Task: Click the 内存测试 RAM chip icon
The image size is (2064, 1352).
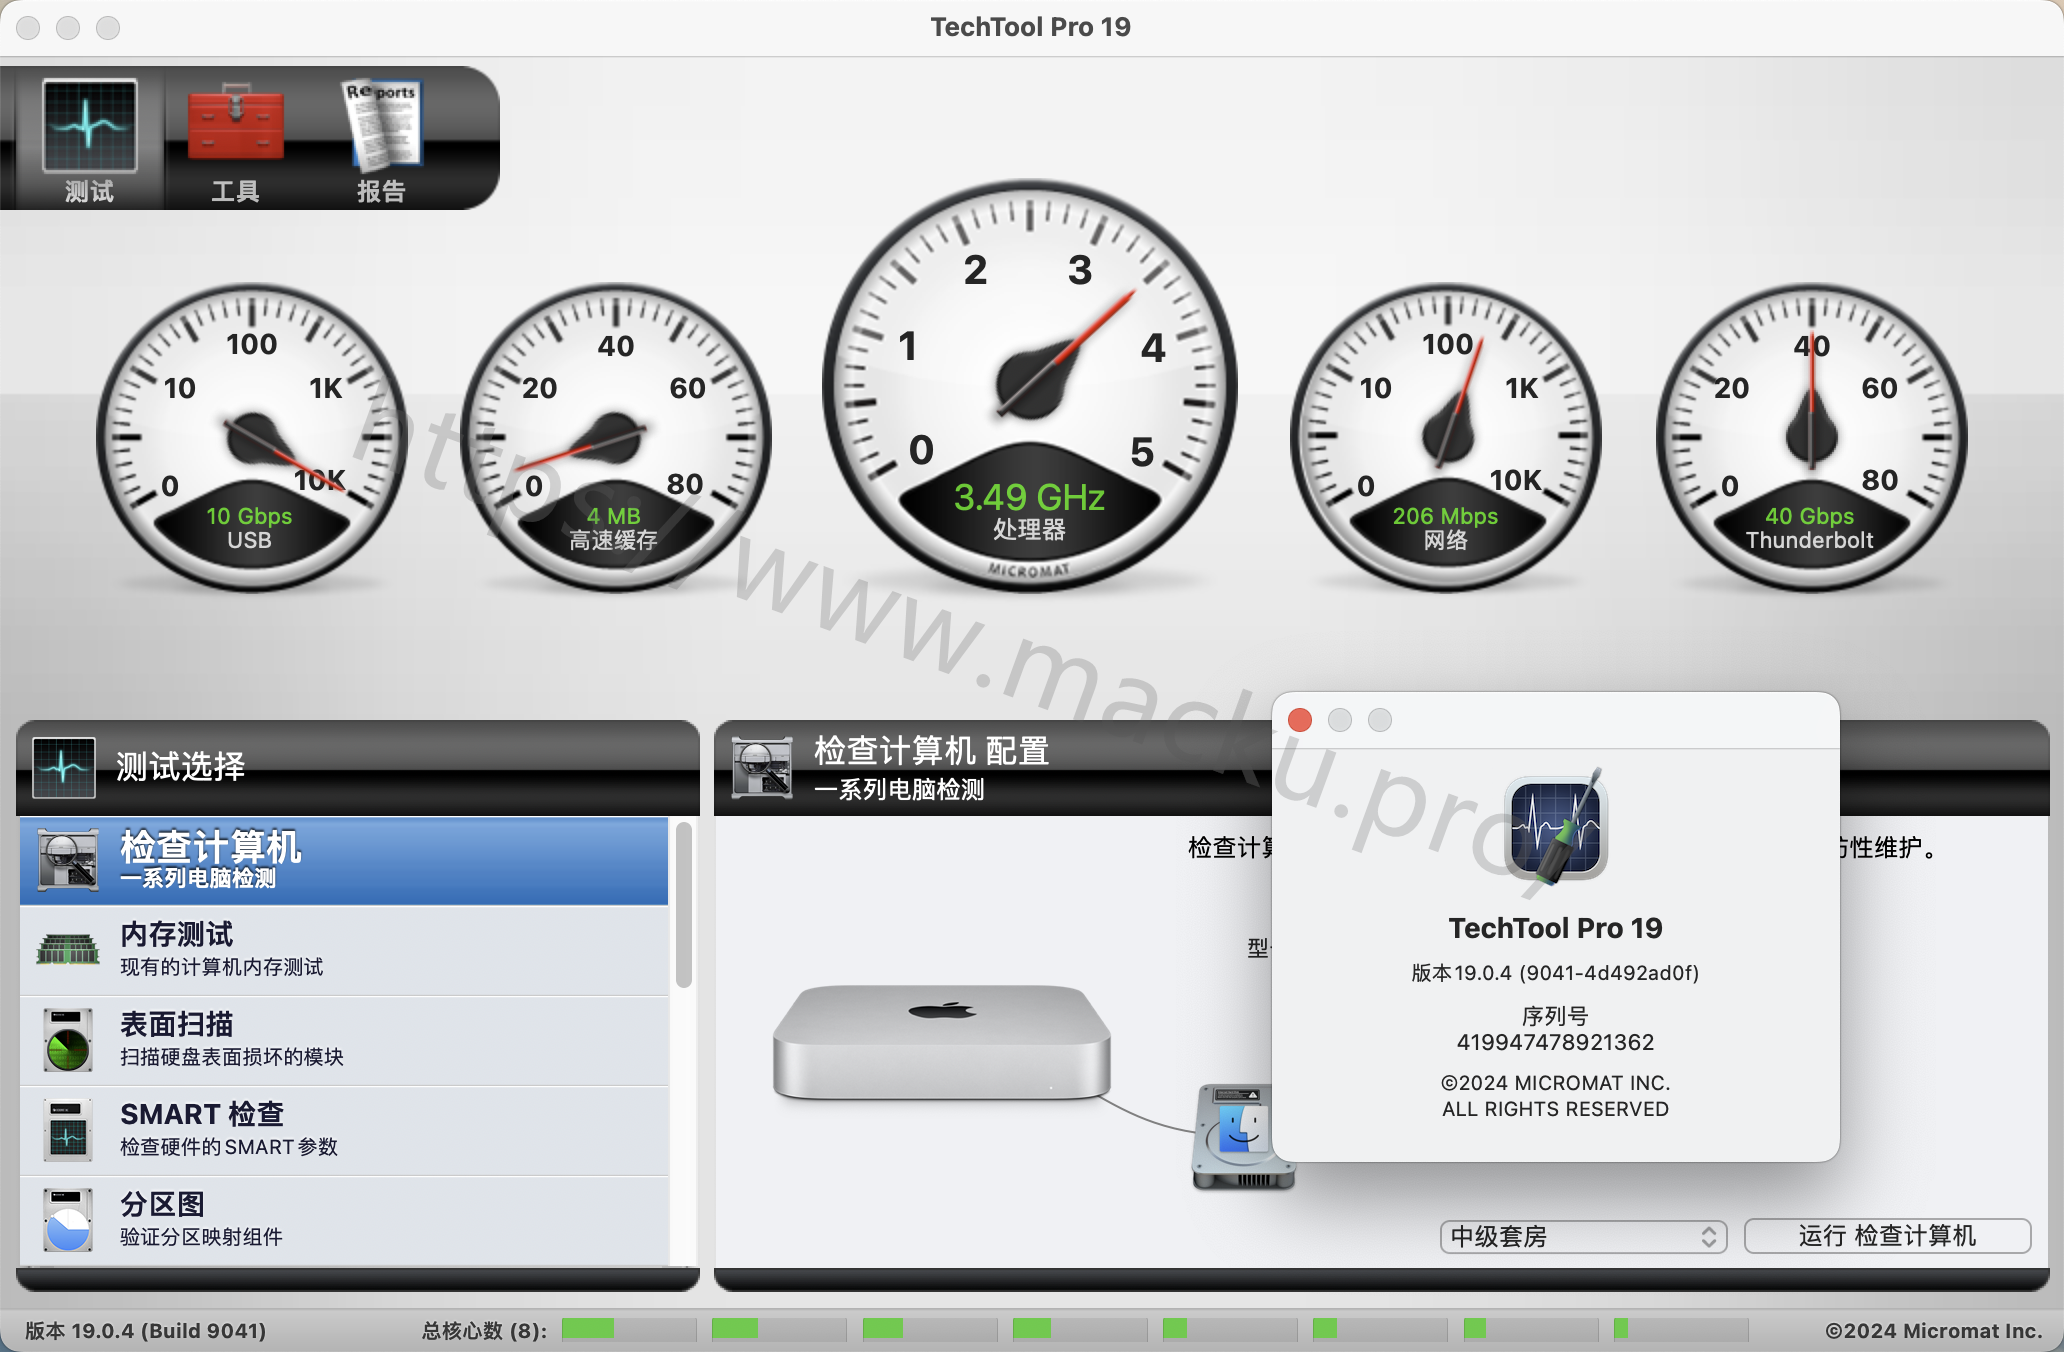Action: [x=68, y=948]
